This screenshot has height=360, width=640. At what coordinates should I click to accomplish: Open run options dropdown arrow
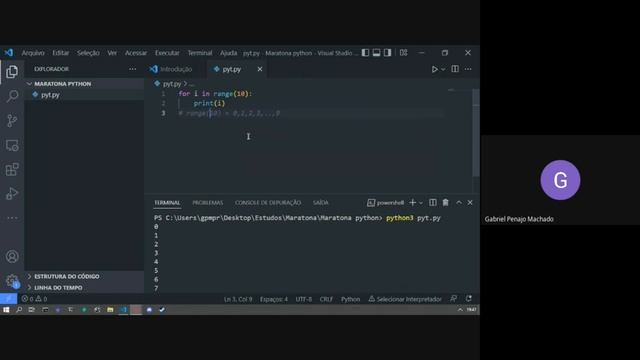pos(443,69)
